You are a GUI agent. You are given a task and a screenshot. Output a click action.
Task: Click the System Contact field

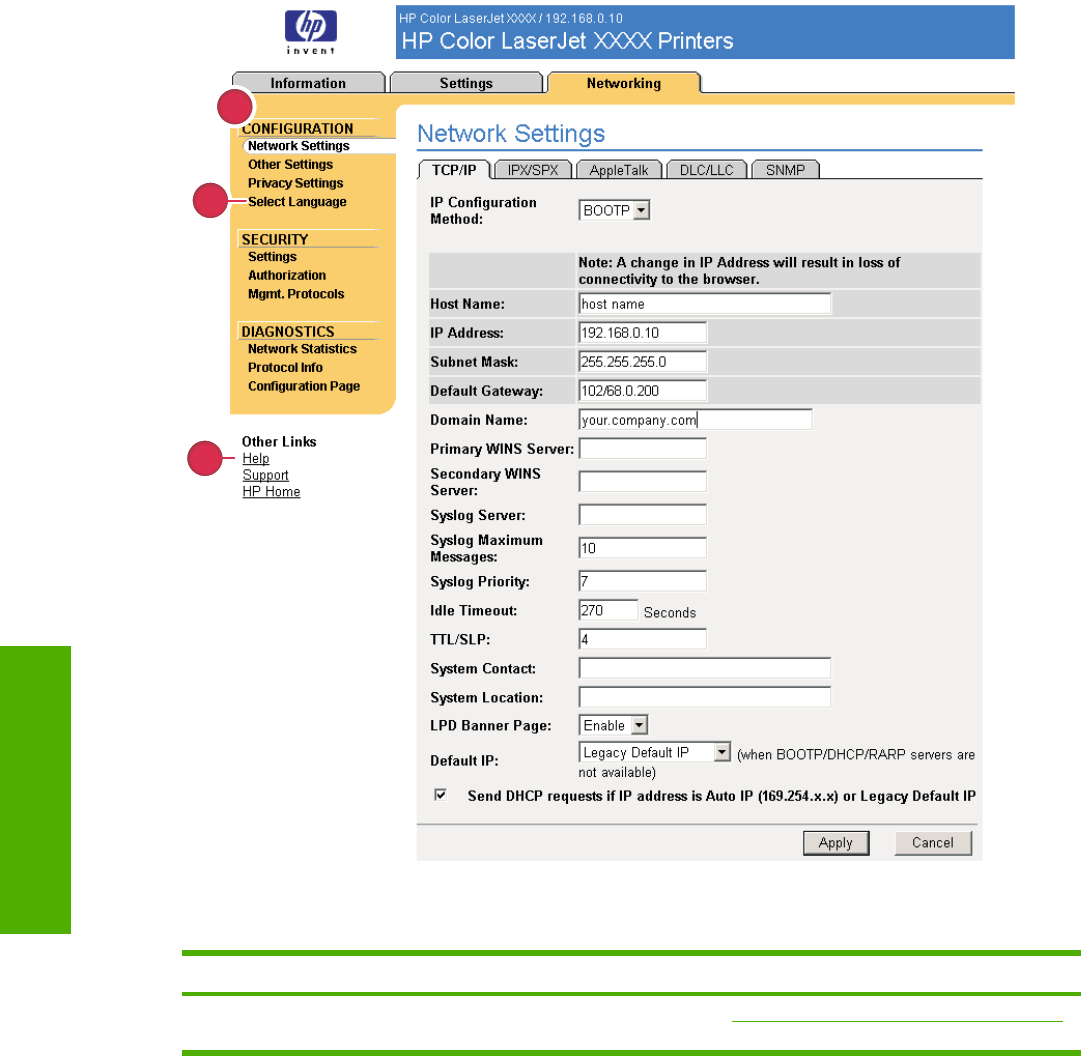(705, 668)
